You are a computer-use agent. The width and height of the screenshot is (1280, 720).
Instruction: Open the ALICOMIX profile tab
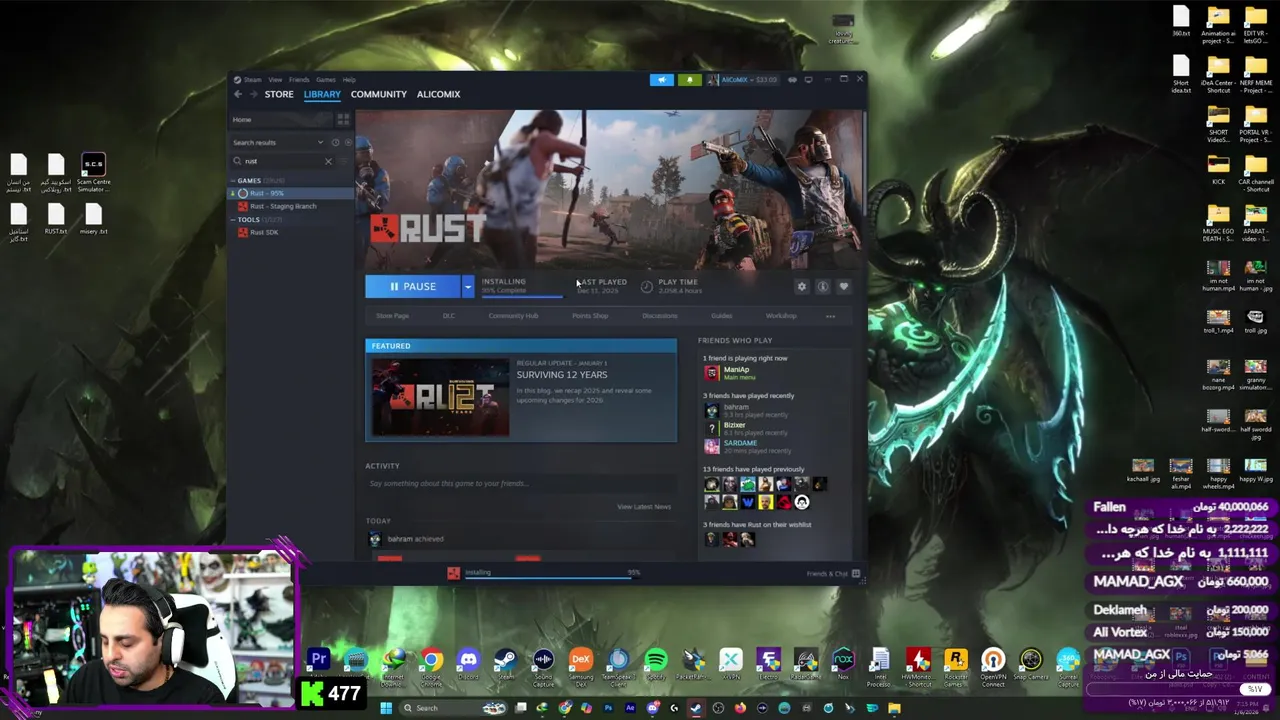coord(438,94)
